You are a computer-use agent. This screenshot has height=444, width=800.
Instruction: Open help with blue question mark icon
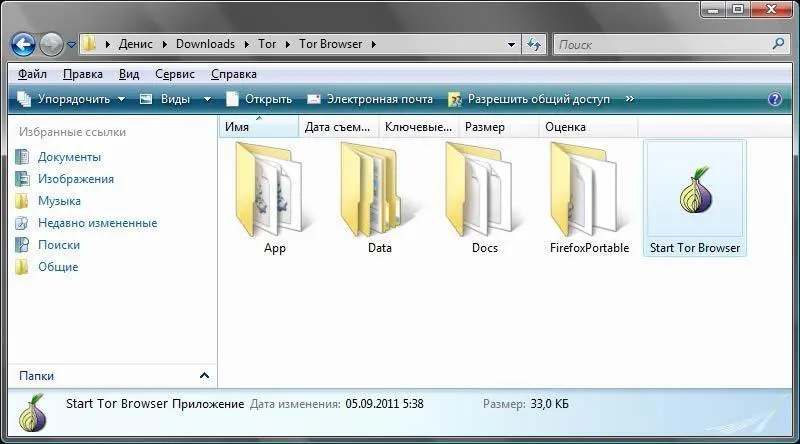(x=774, y=98)
